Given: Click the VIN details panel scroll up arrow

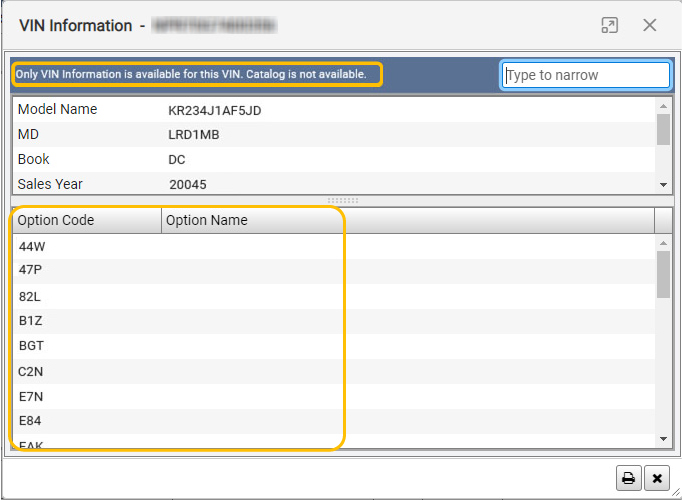Looking at the screenshot, I should (x=664, y=104).
